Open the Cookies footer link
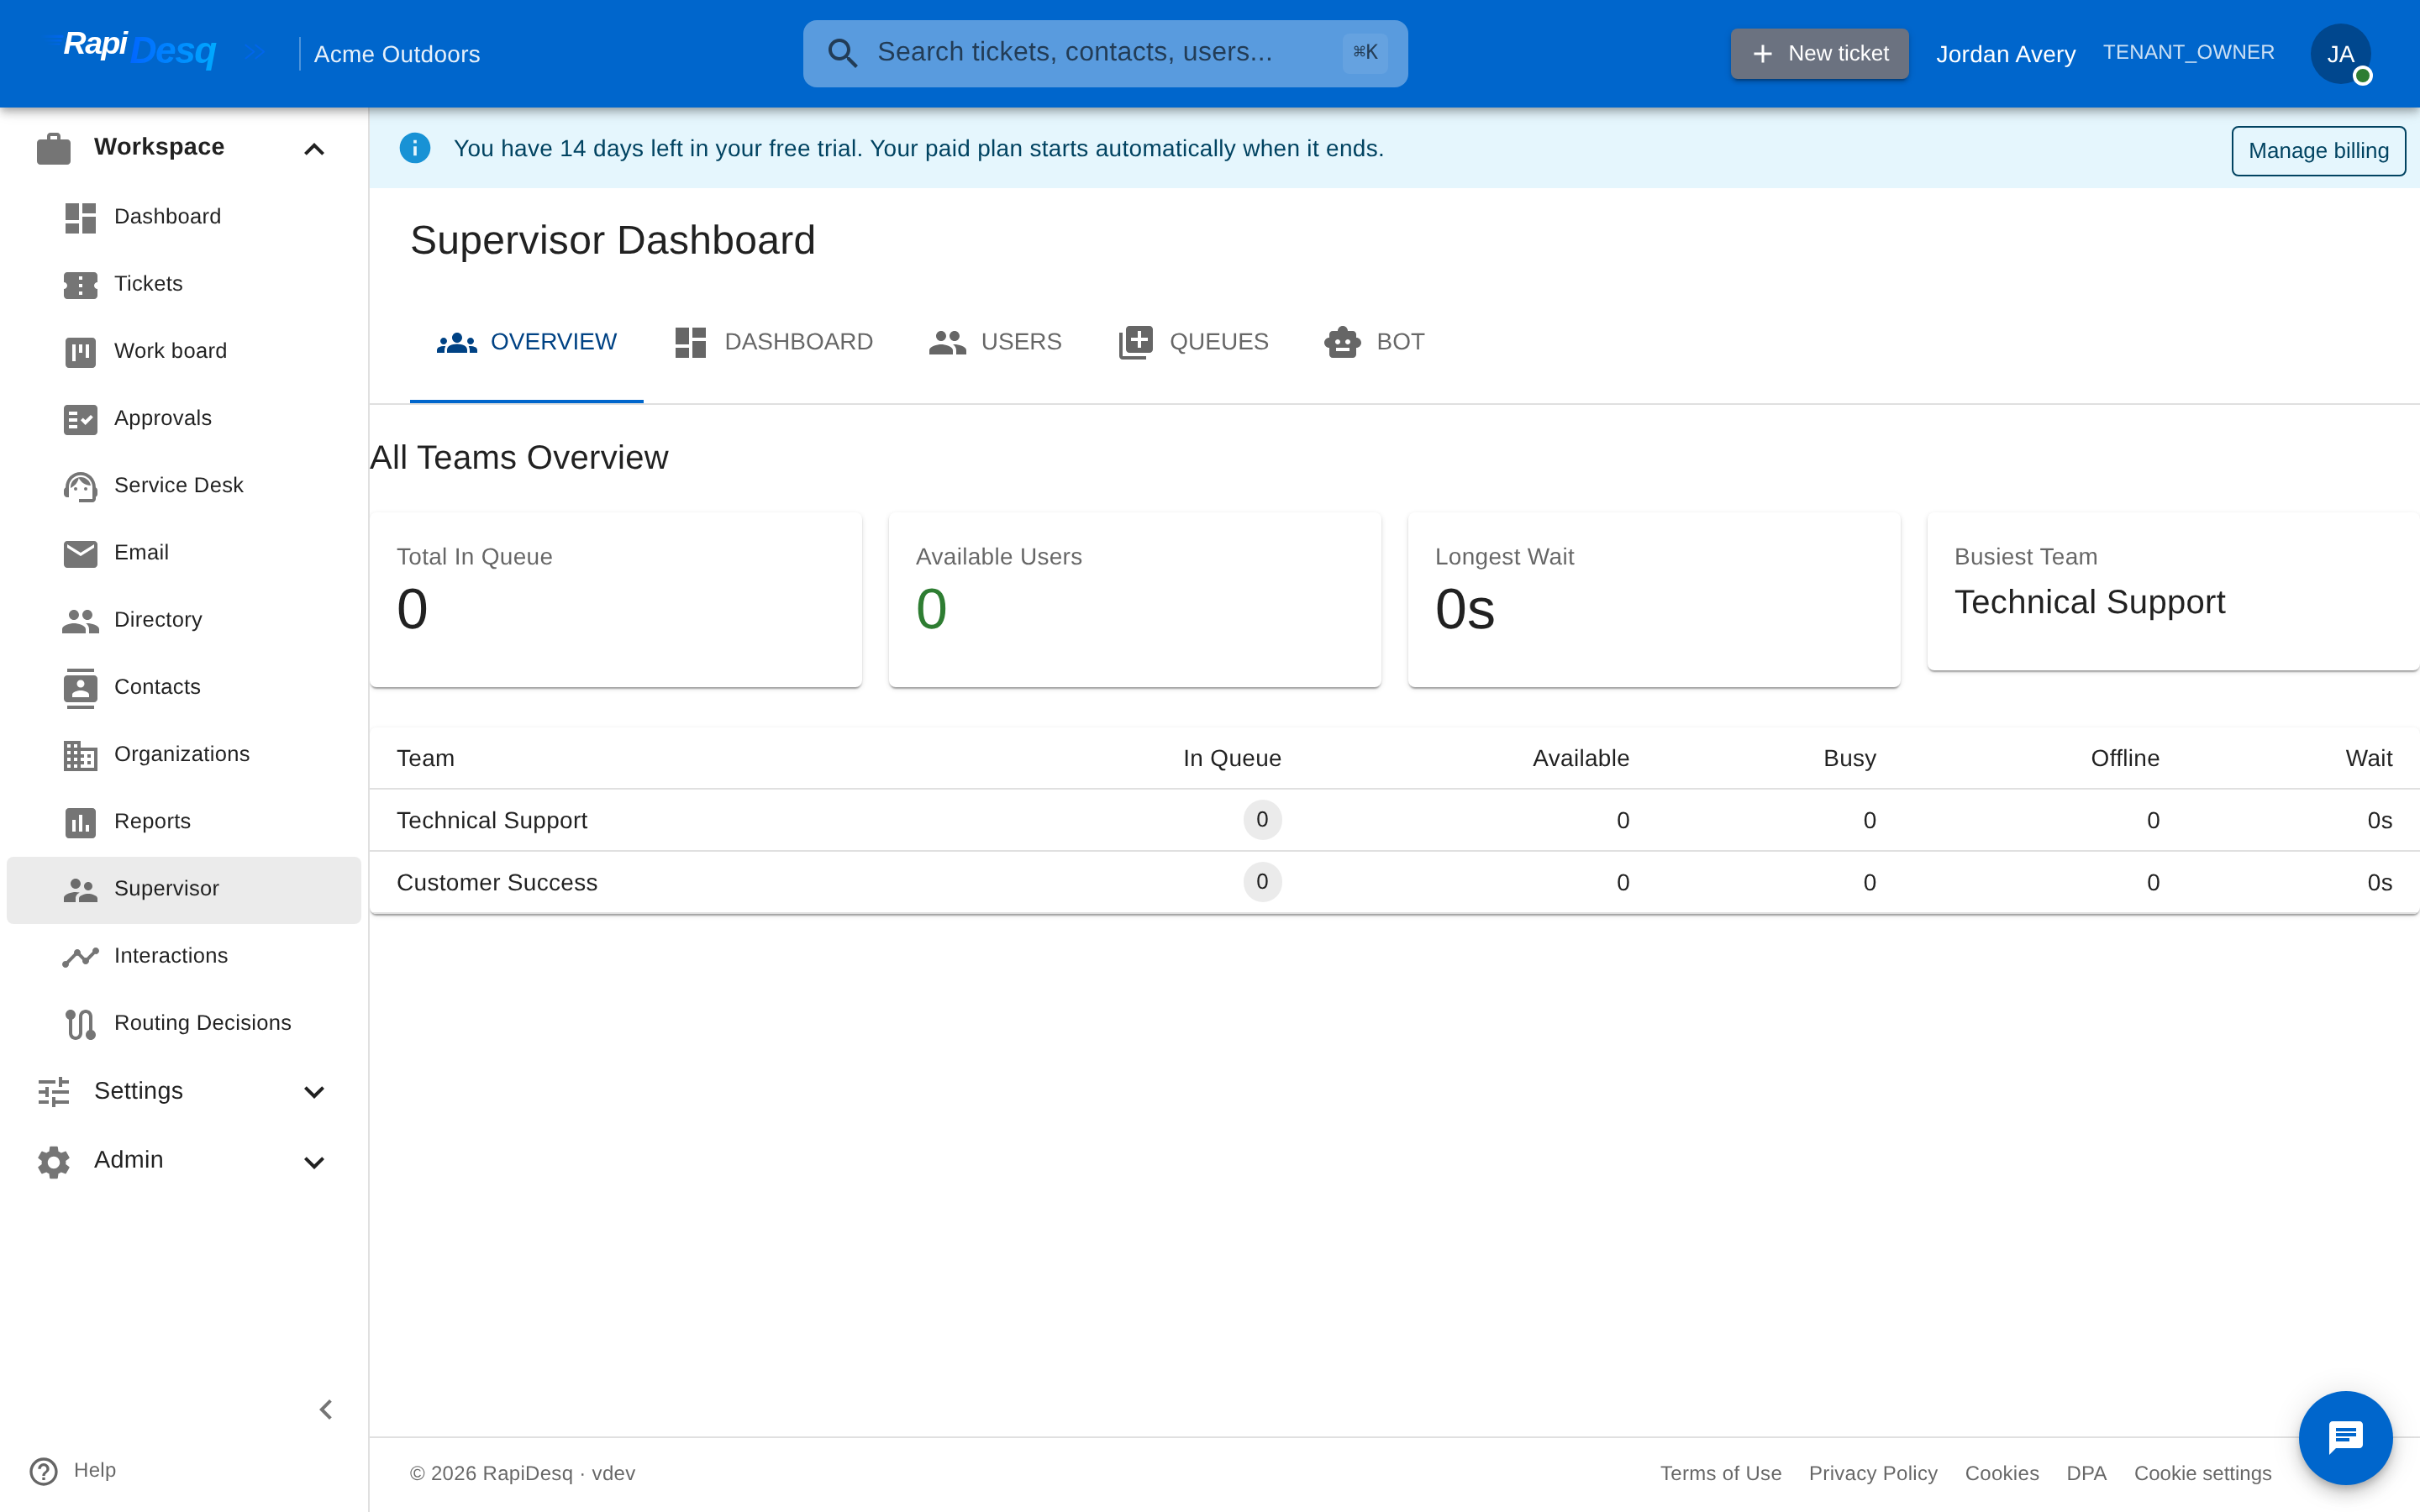The width and height of the screenshot is (2420, 1512). coord(2001,1473)
